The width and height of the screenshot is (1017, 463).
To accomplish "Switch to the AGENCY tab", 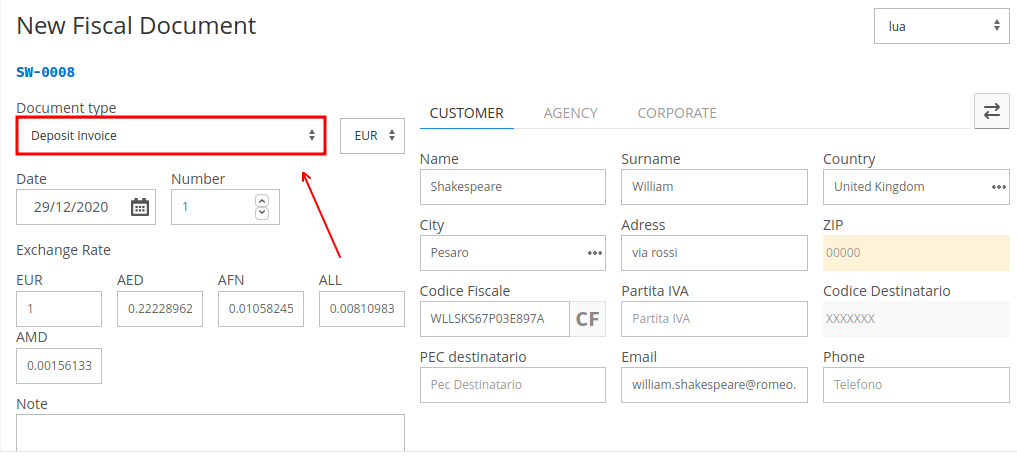I will (570, 113).
